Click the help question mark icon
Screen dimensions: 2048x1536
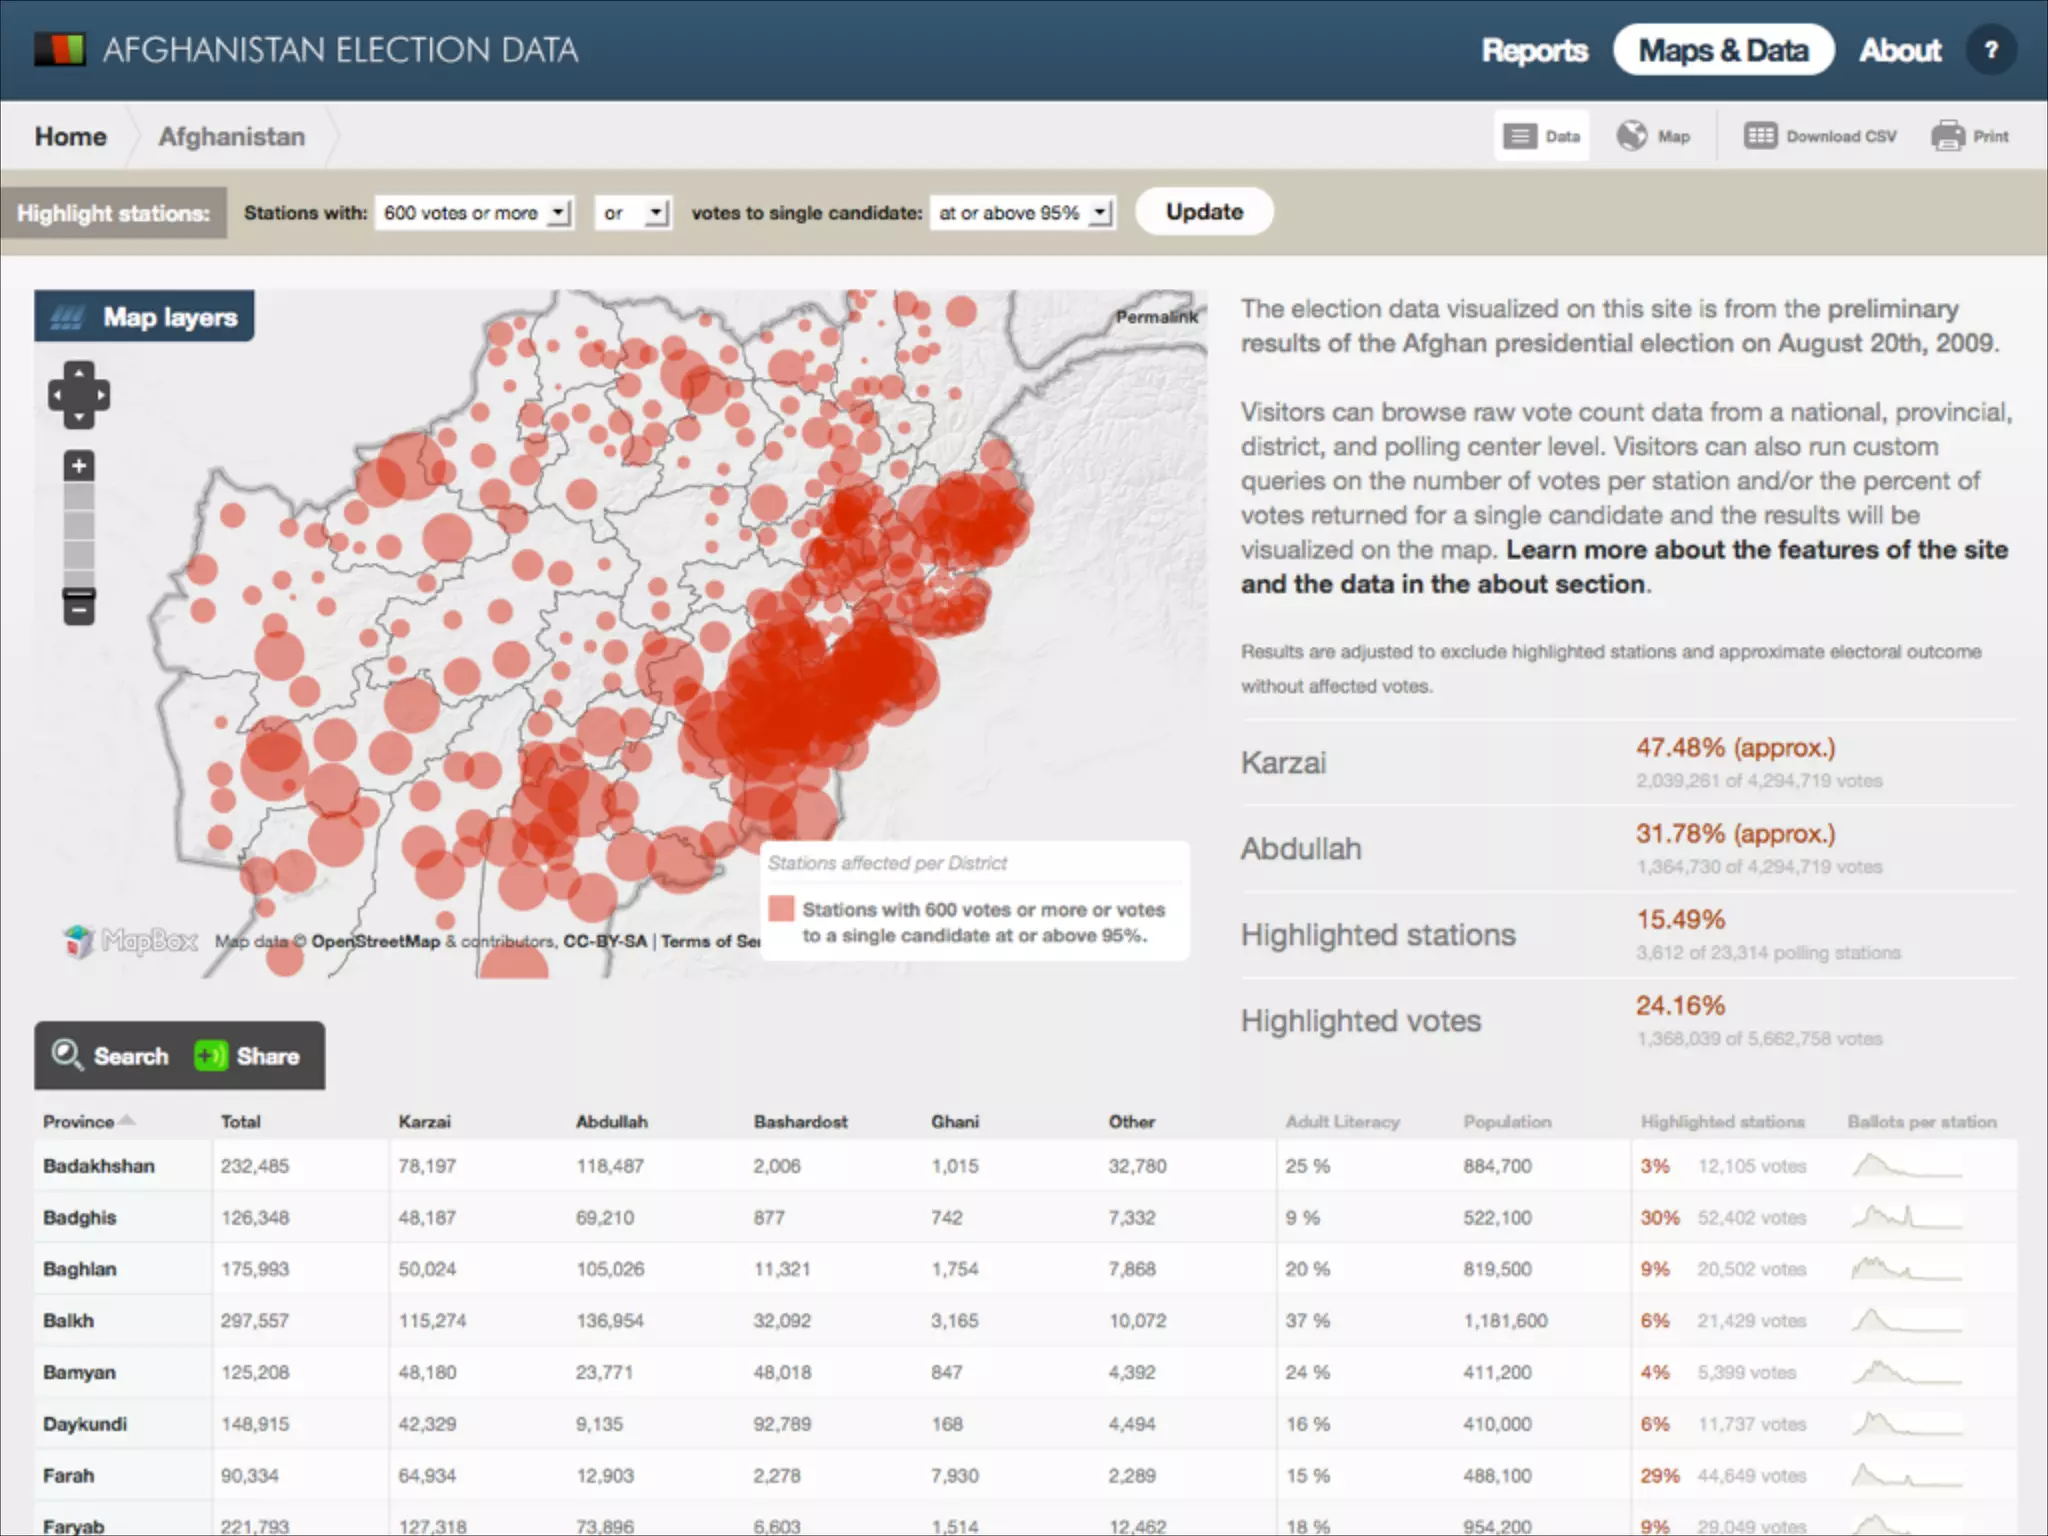pos(1990,50)
